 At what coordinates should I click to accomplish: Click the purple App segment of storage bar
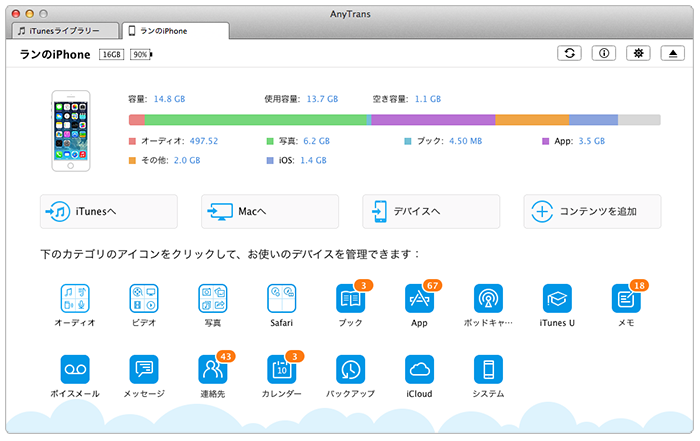point(433,120)
